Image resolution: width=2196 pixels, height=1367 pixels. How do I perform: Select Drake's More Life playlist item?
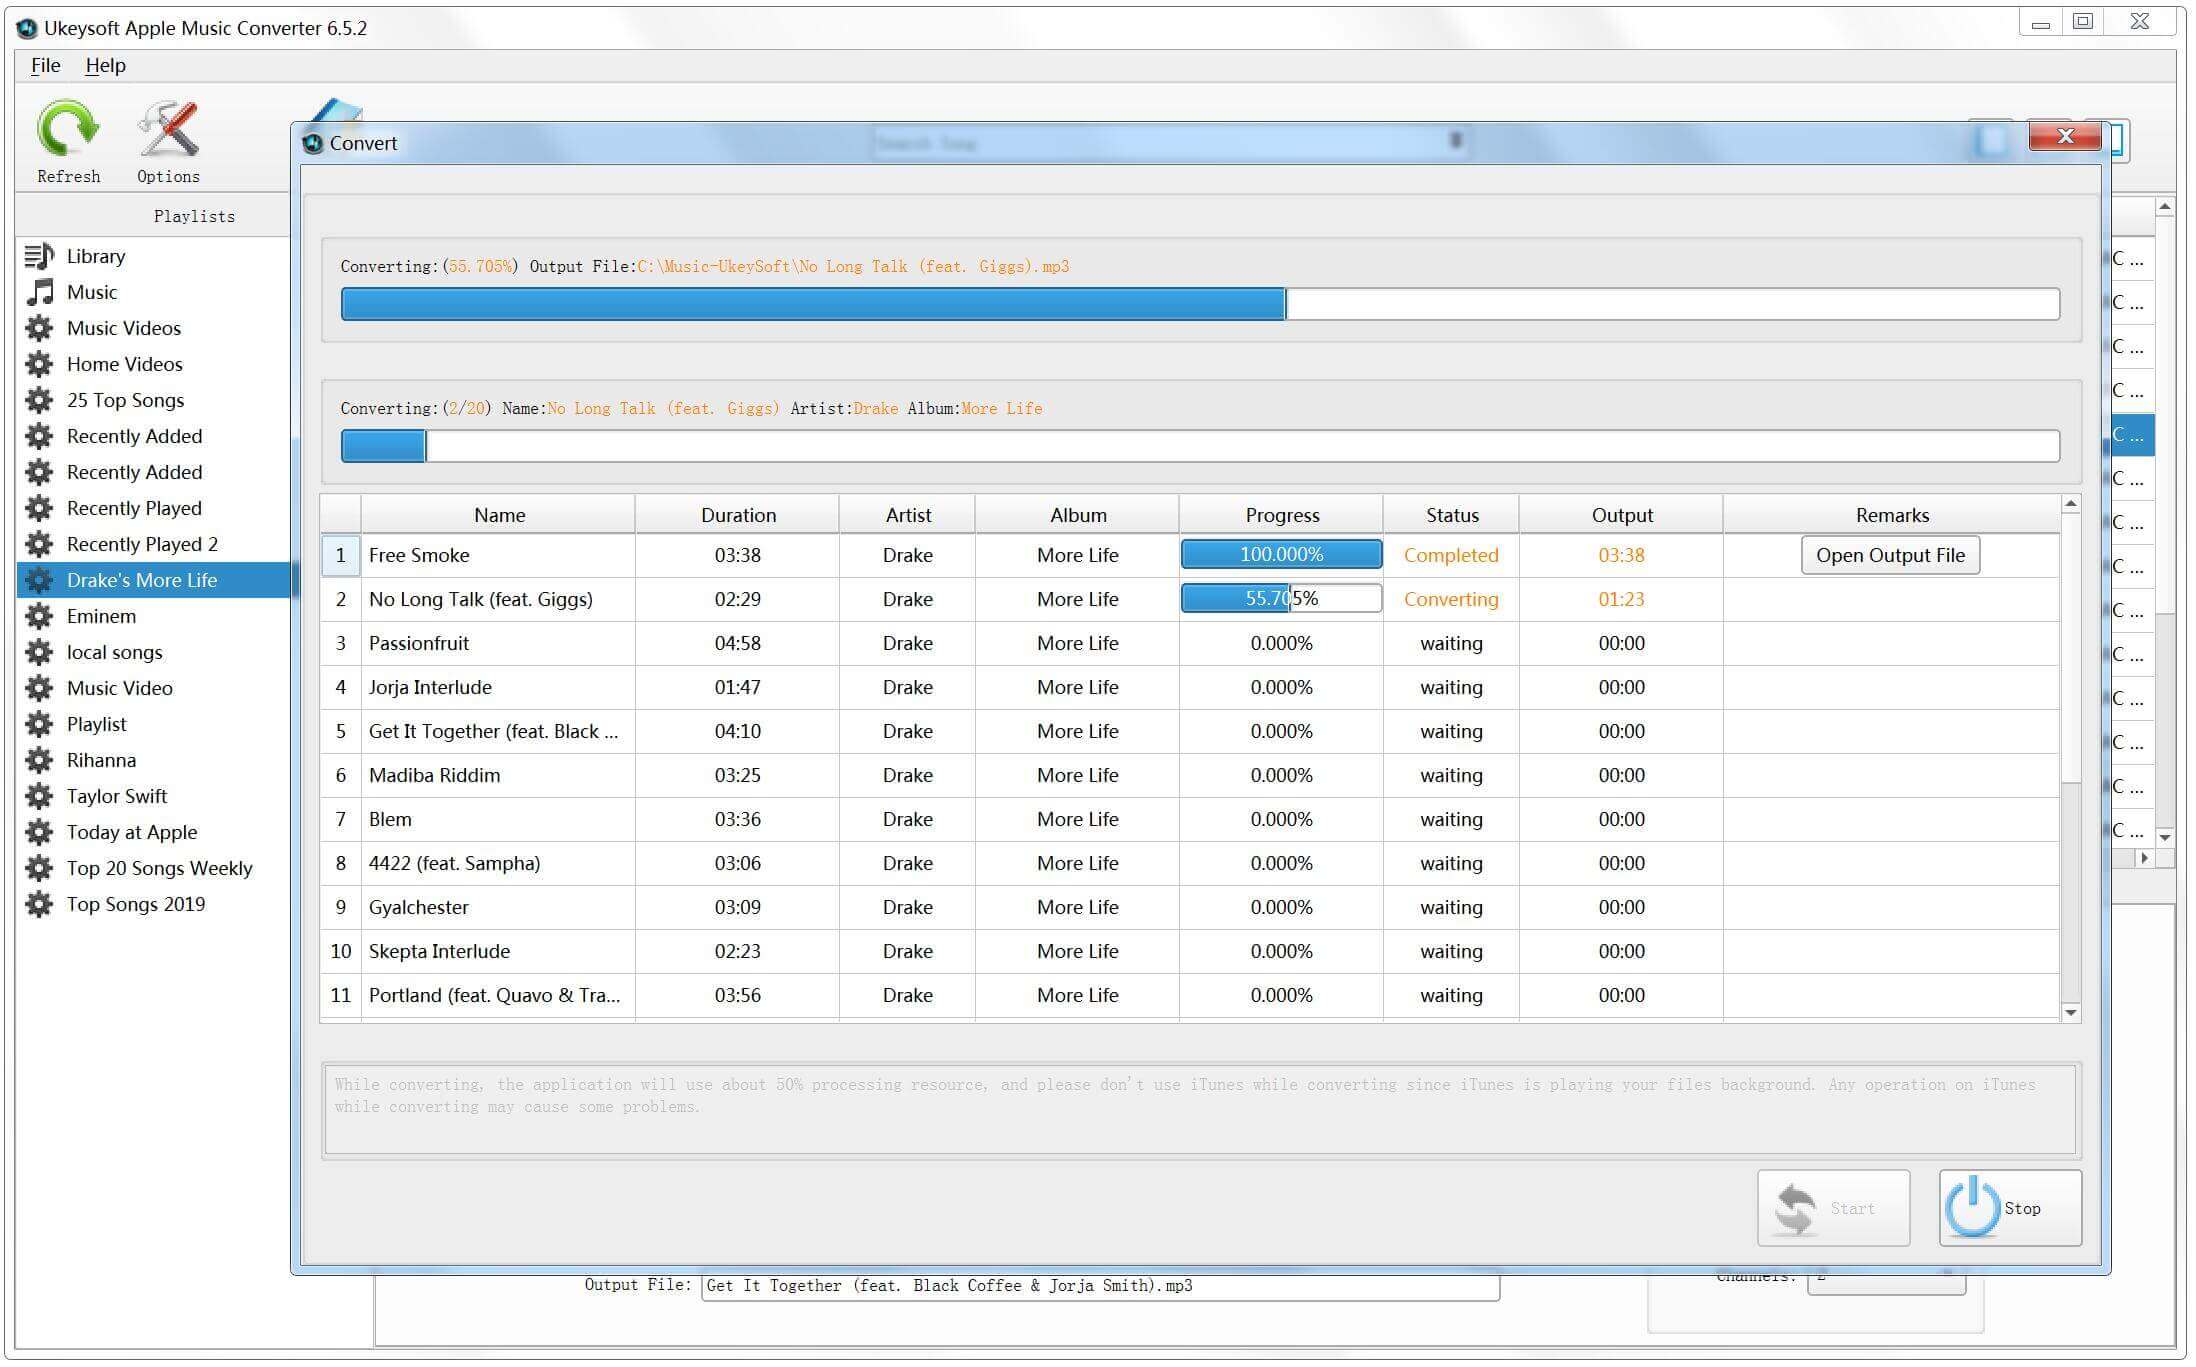(140, 578)
